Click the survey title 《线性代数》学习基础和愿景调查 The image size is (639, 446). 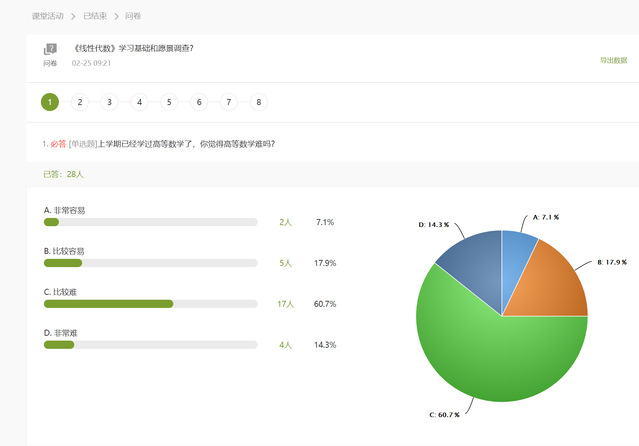(136, 47)
